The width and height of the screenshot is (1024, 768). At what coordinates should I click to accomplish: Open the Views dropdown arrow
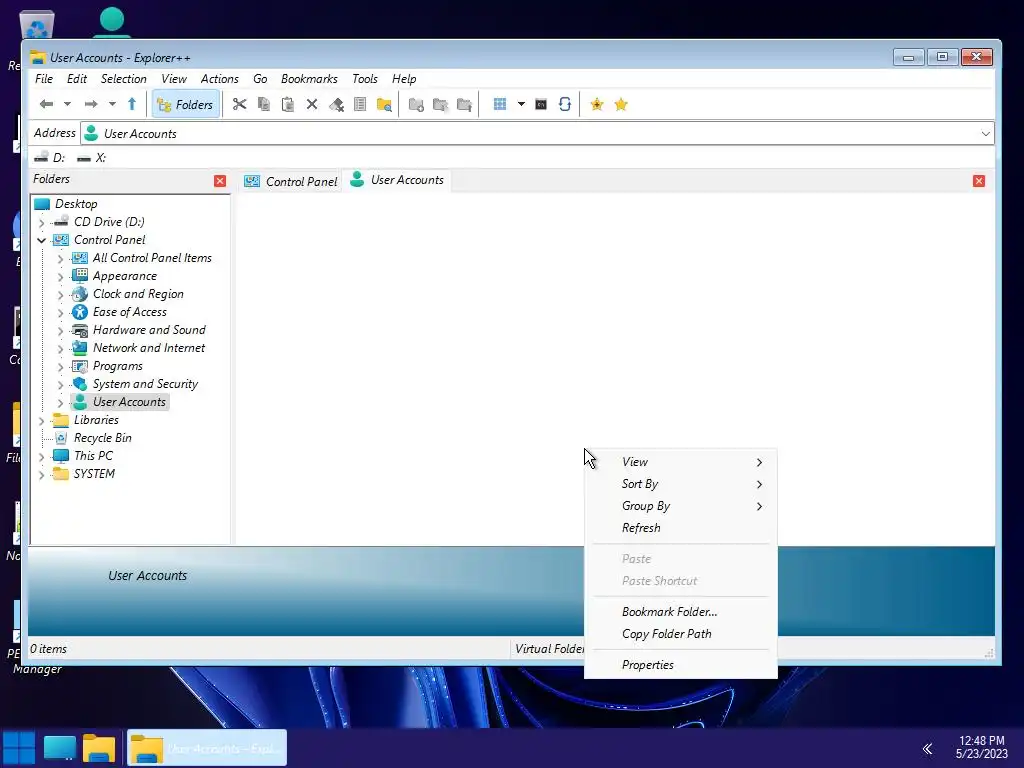pyautogui.click(x=521, y=104)
